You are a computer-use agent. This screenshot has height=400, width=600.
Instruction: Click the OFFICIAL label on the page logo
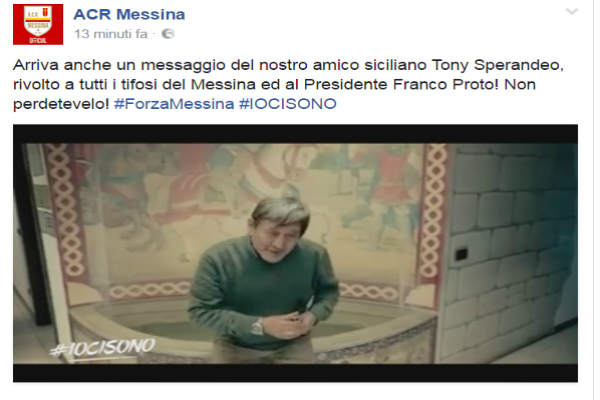click(x=38, y=41)
